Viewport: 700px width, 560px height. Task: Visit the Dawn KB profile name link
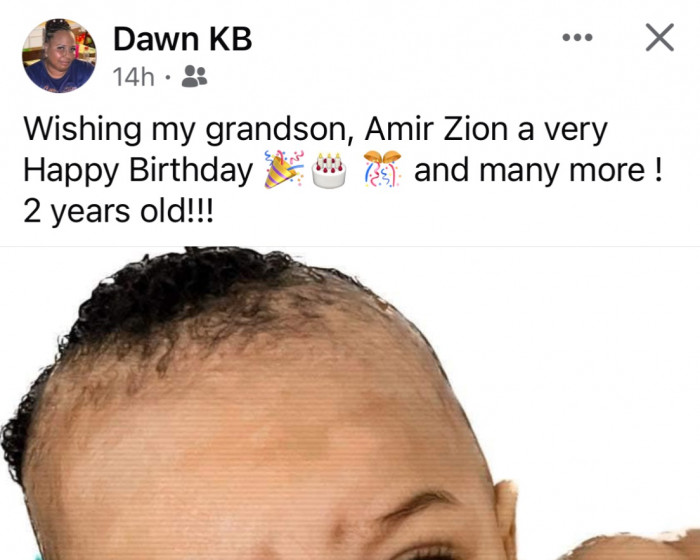coord(183,39)
